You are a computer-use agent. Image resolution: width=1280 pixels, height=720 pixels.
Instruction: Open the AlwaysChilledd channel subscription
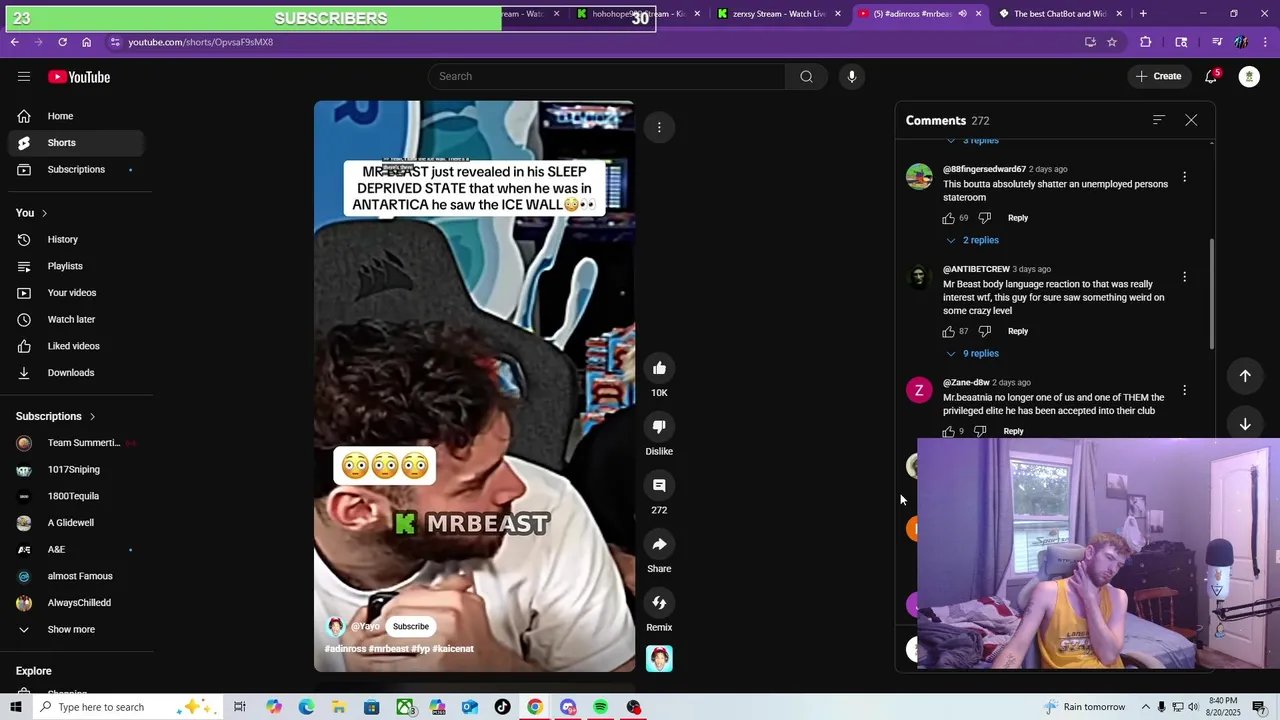[x=75, y=603]
